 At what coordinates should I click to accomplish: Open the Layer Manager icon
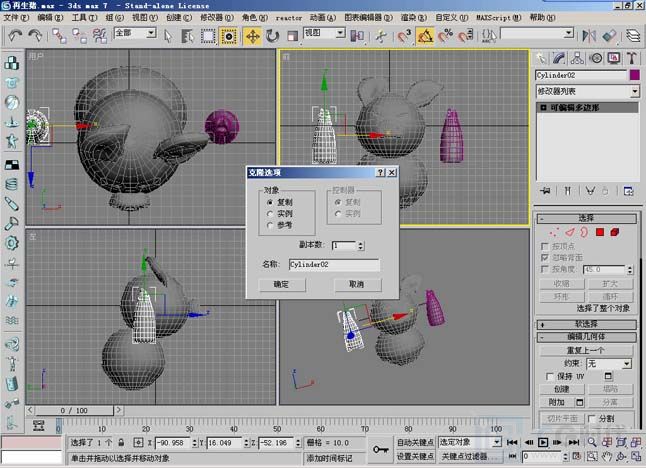633,36
